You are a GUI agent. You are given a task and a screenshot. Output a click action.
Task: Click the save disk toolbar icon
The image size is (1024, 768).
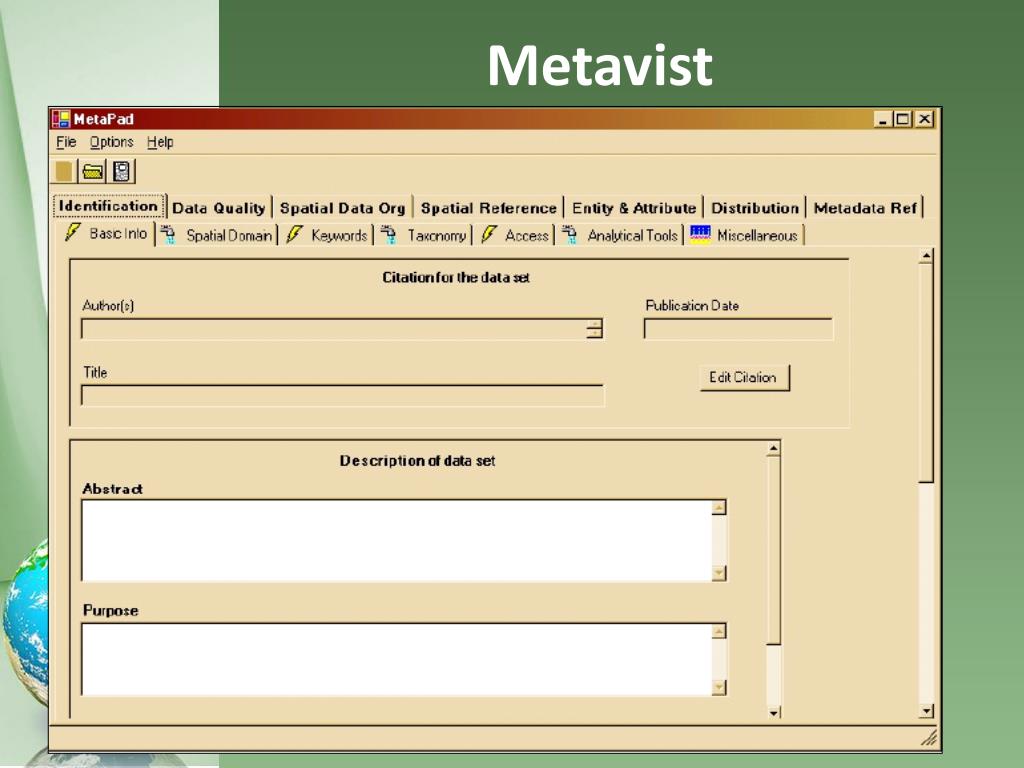coord(121,172)
